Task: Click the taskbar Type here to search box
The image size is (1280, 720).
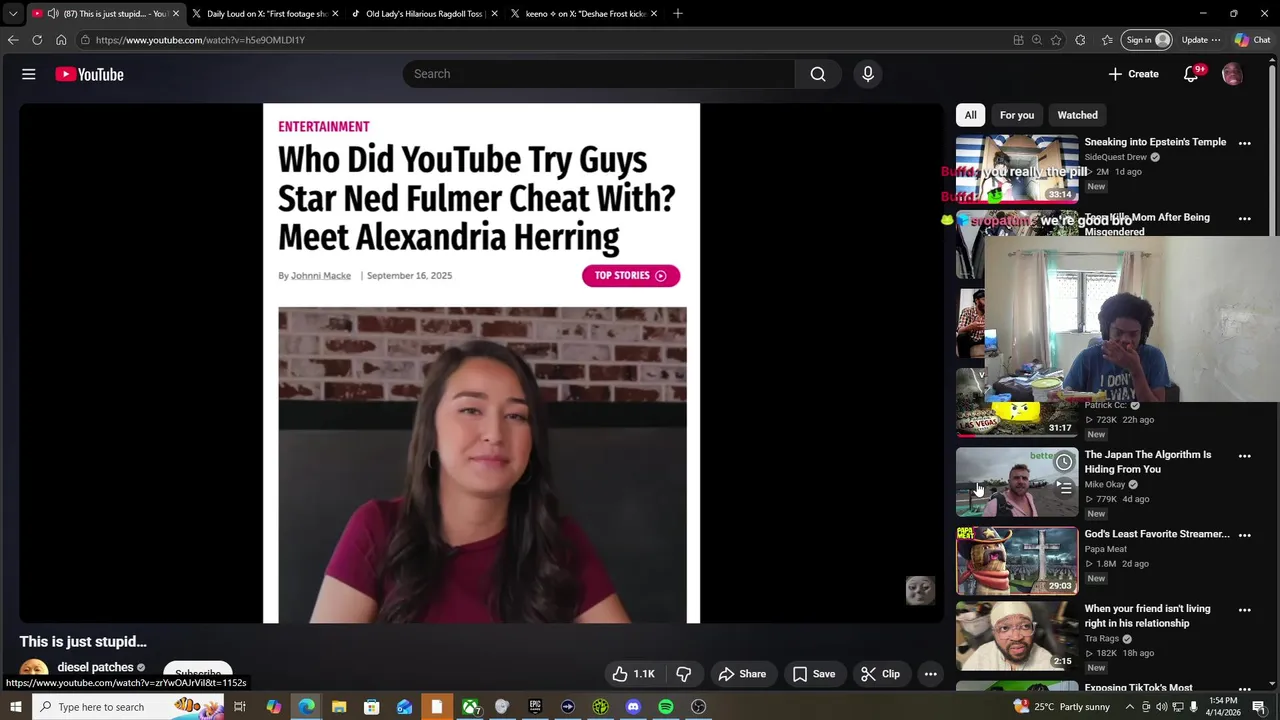Action: click(130, 707)
